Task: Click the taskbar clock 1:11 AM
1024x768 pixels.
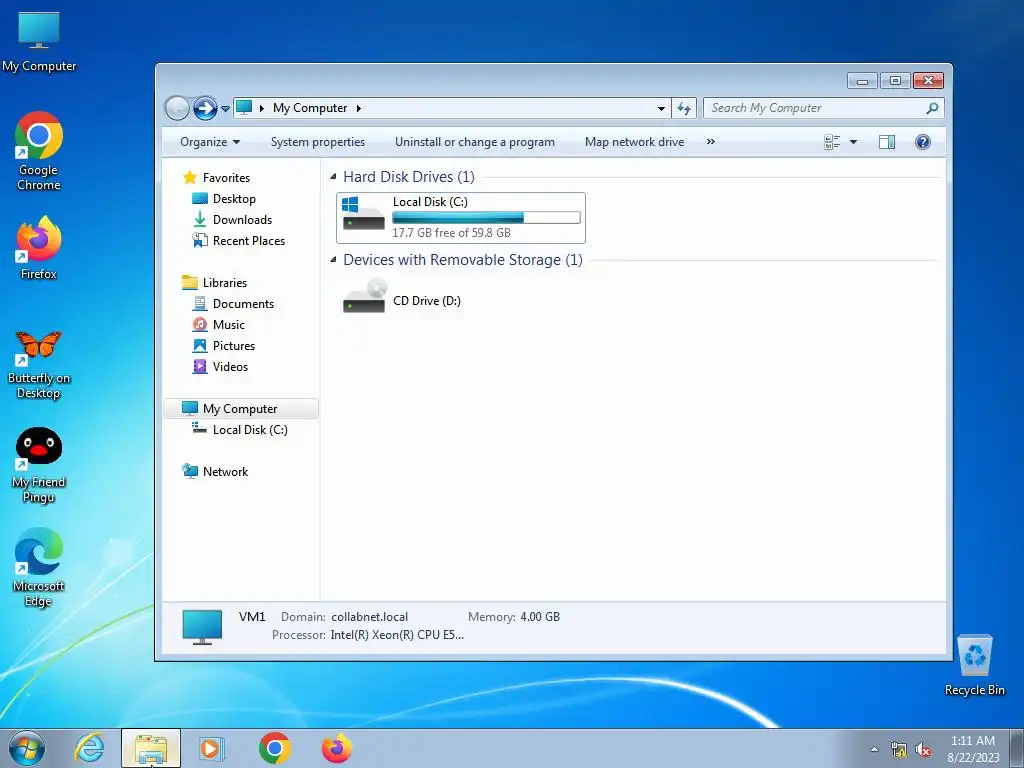Action: pos(973,741)
